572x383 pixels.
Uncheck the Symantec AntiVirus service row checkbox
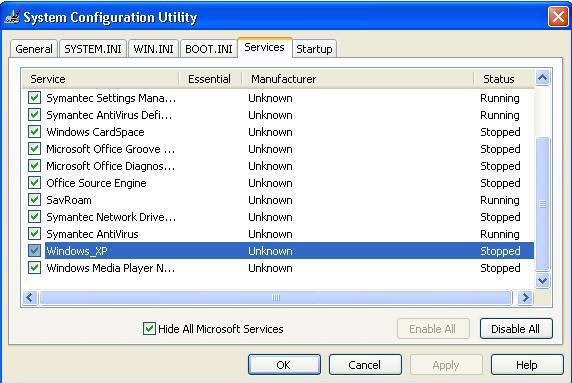click(x=34, y=233)
